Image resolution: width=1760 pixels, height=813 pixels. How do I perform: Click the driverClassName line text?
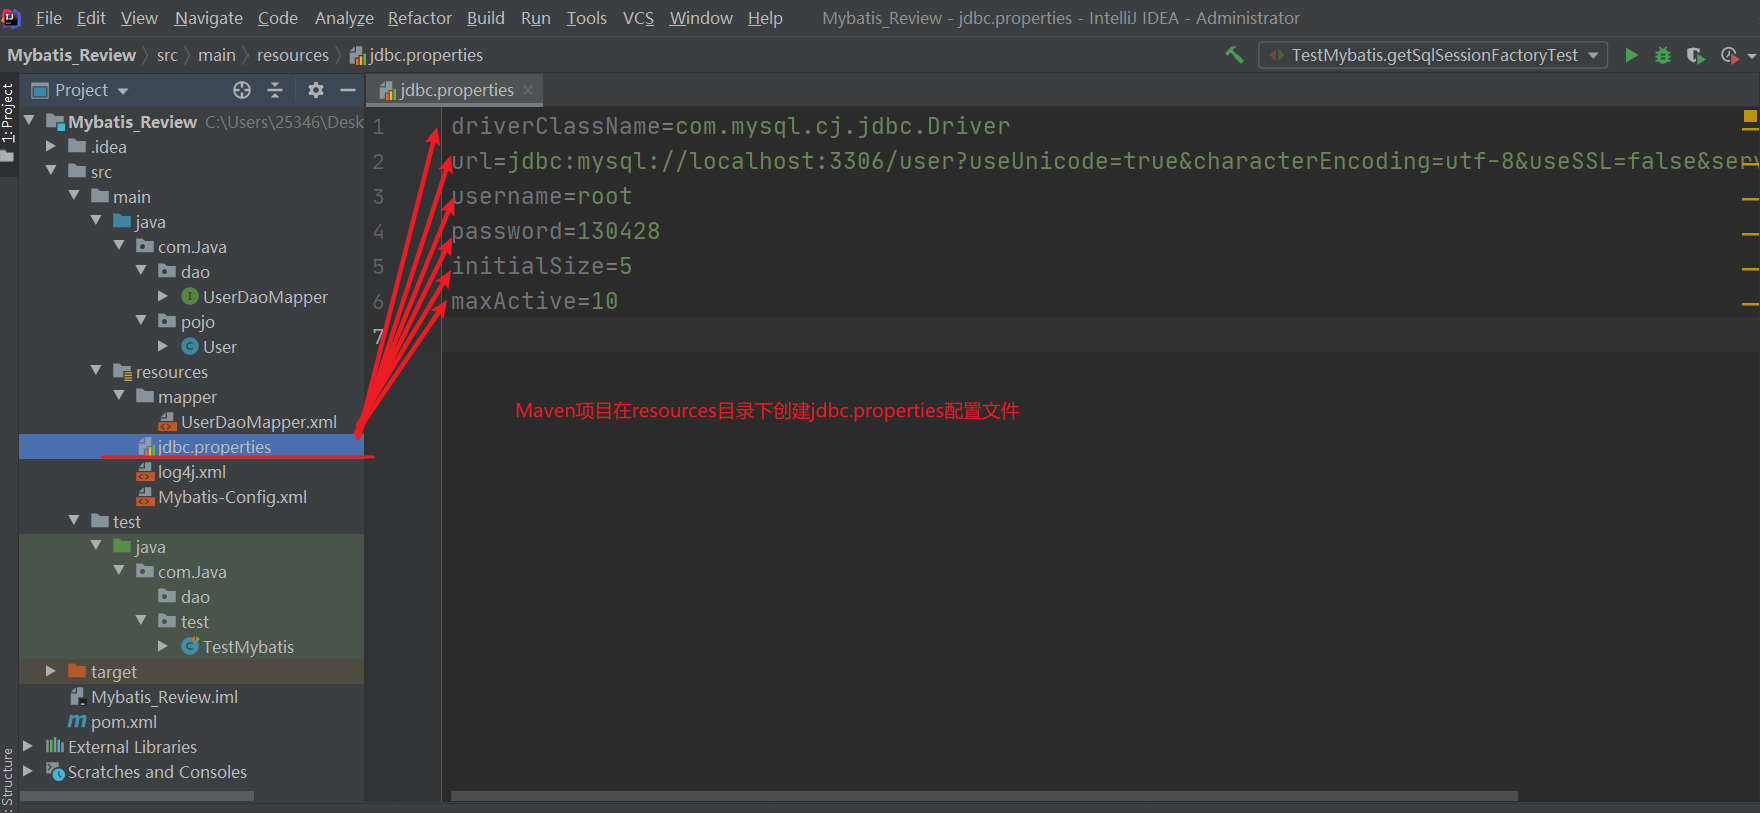pyautogui.click(x=730, y=126)
